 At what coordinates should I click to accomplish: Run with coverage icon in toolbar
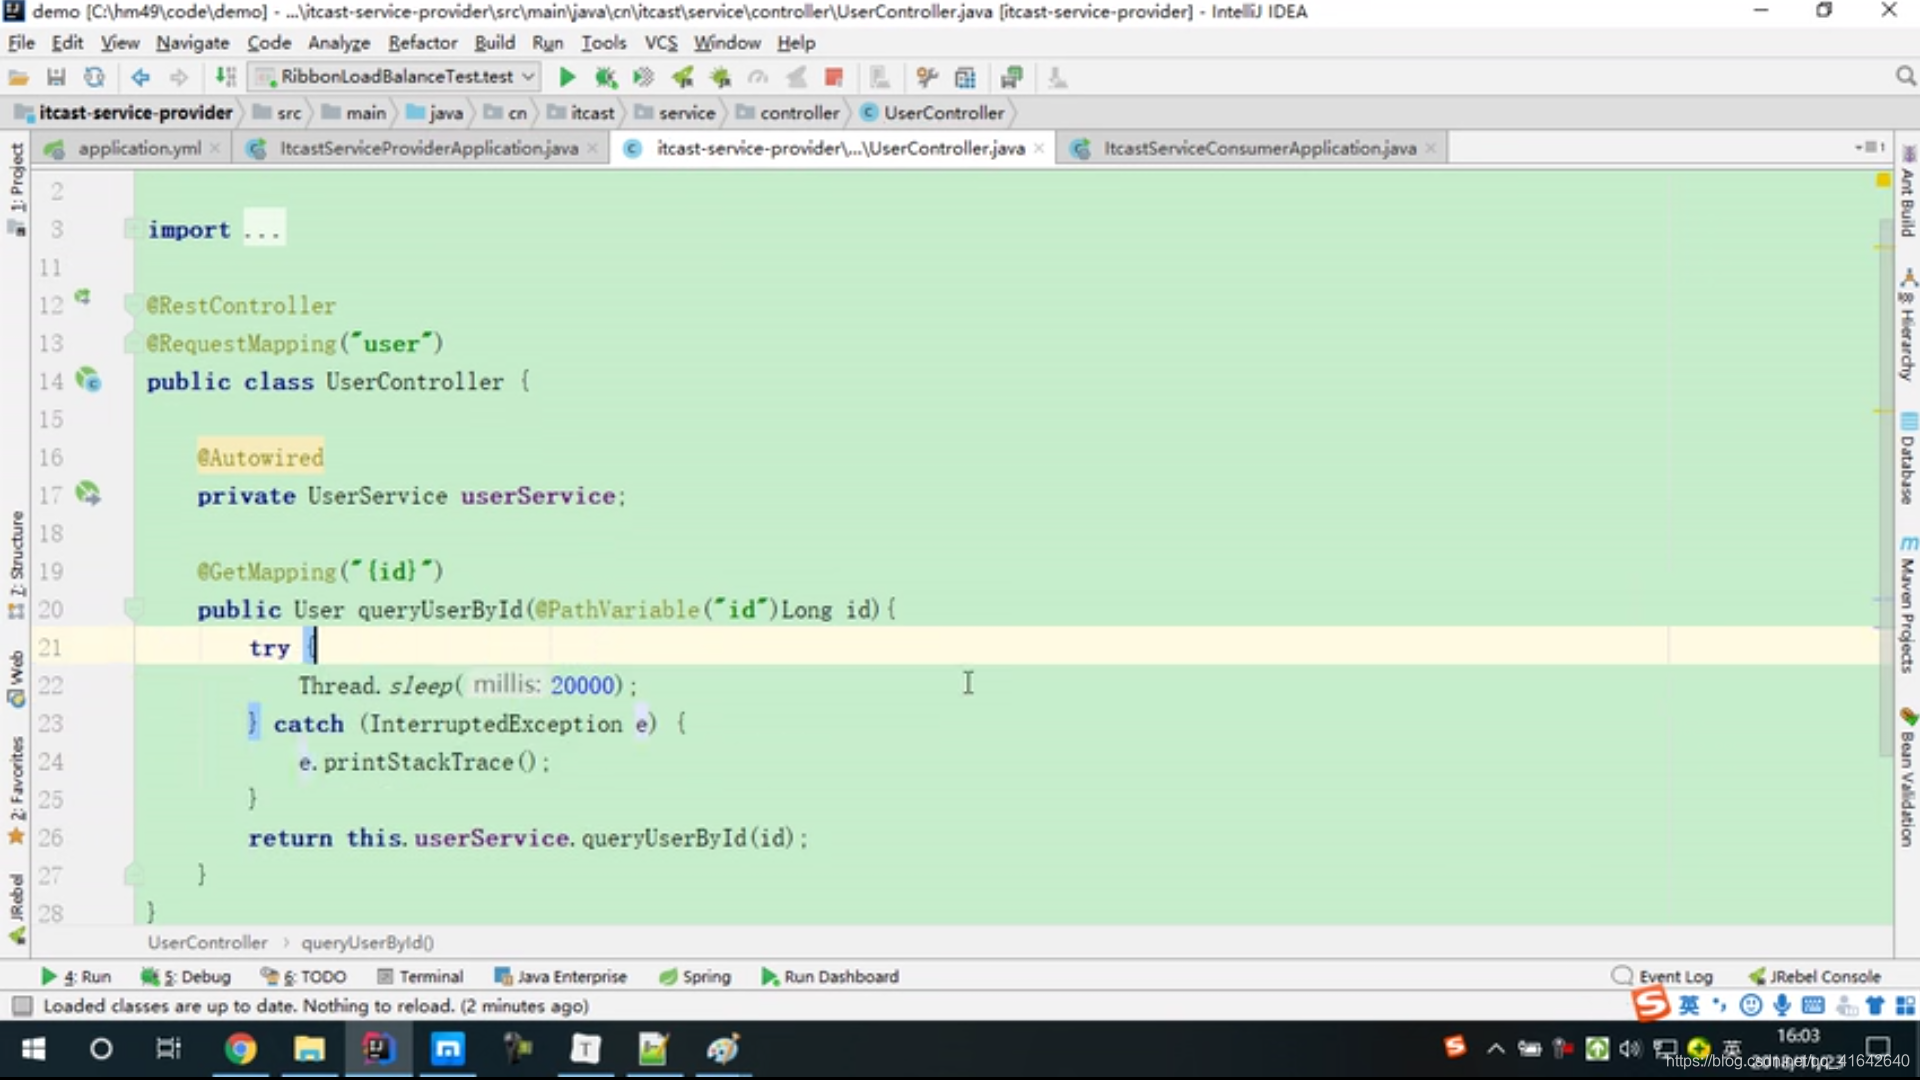[643, 77]
